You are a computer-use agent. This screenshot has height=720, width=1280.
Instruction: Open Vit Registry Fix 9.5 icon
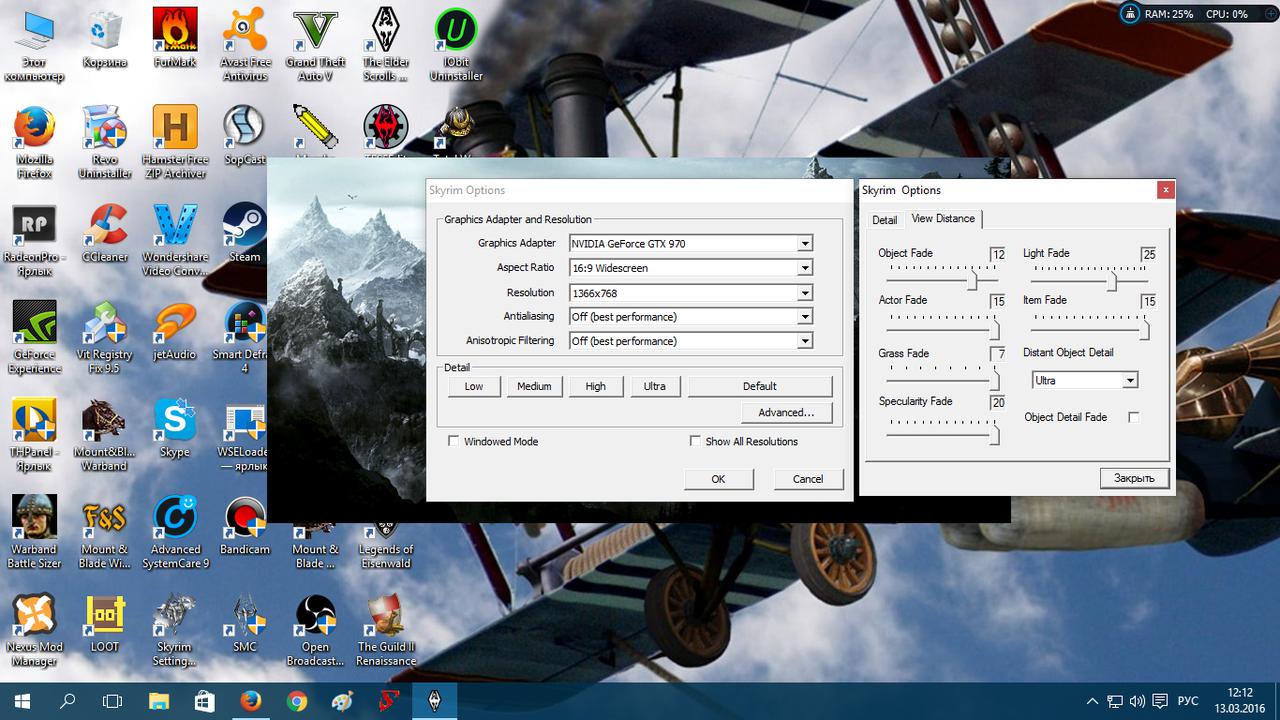[x=105, y=338]
